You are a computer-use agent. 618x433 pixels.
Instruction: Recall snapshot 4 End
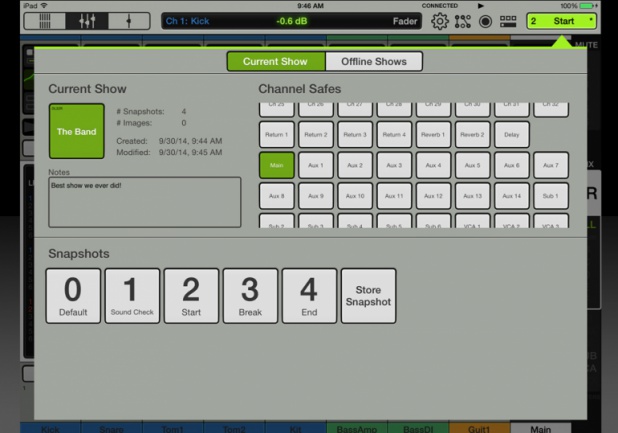pos(309,296)
